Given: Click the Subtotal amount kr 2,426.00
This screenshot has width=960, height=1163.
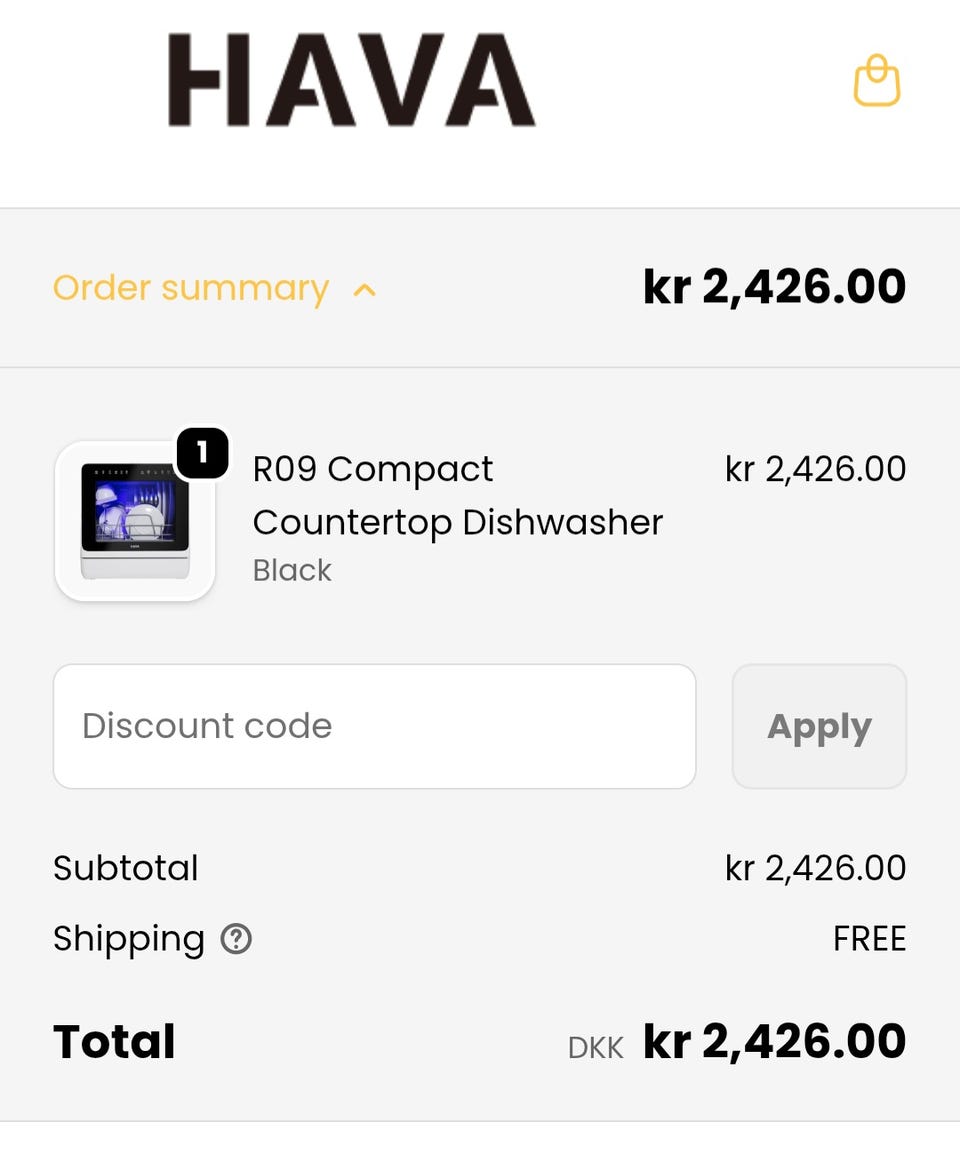Looking at the screenshot, I should click(815, 868).
